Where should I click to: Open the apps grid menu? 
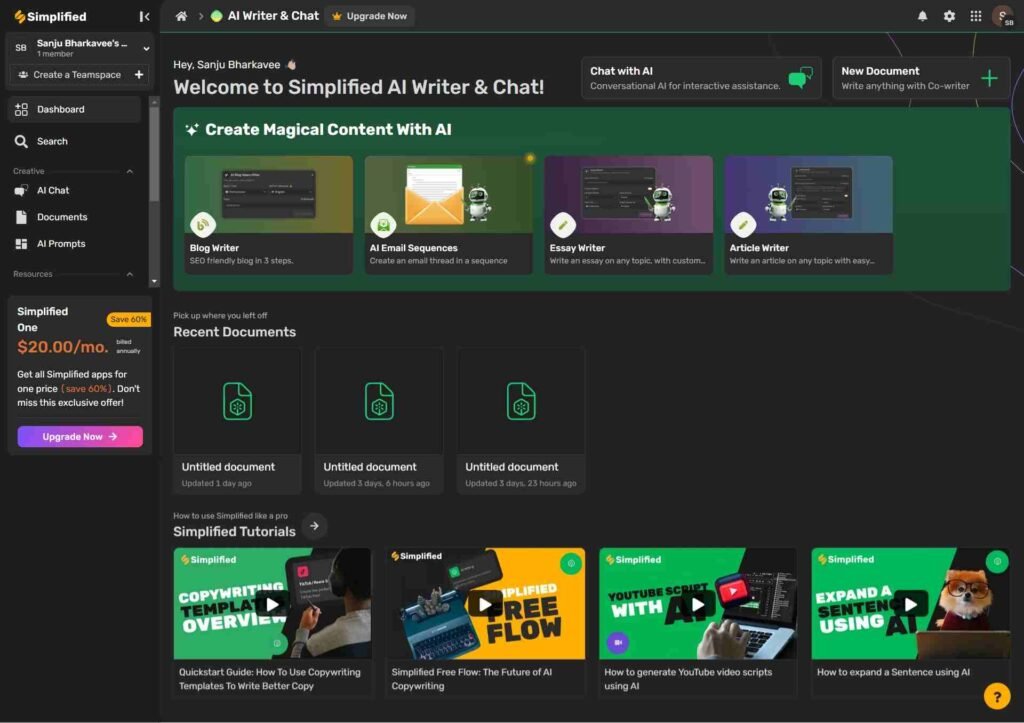pyautogui.click(x=976, y=16)
